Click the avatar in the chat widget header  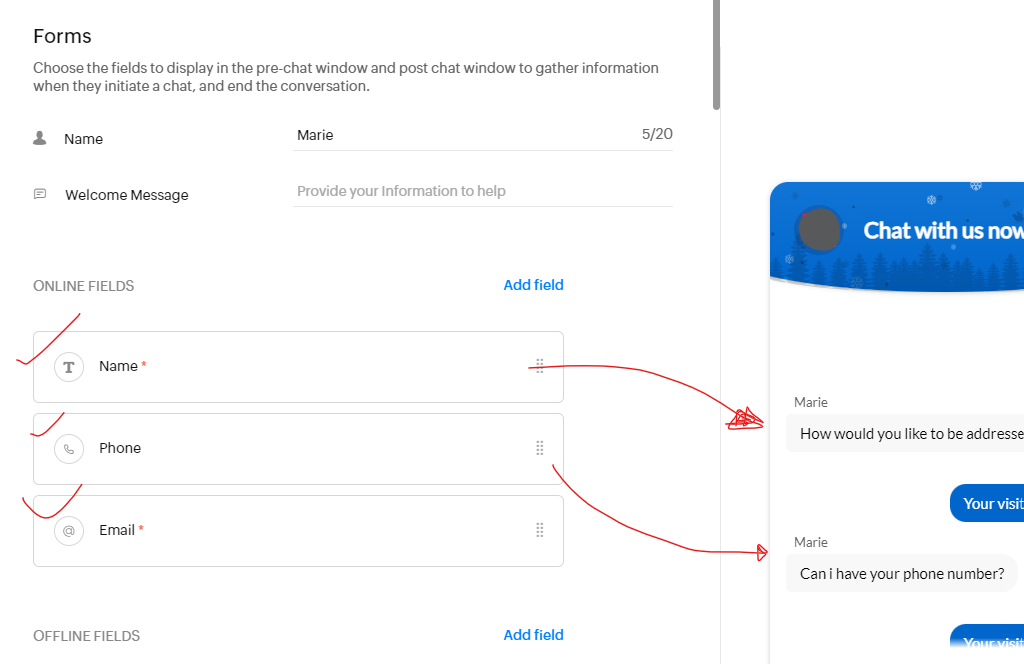tap(819, 229)
